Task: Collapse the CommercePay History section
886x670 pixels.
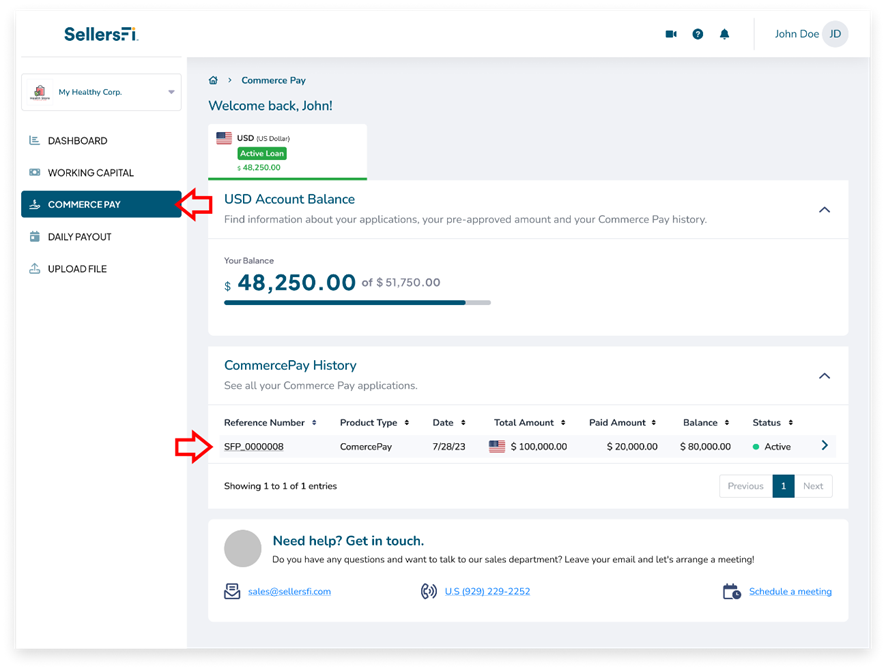Action: coord(824,376)
